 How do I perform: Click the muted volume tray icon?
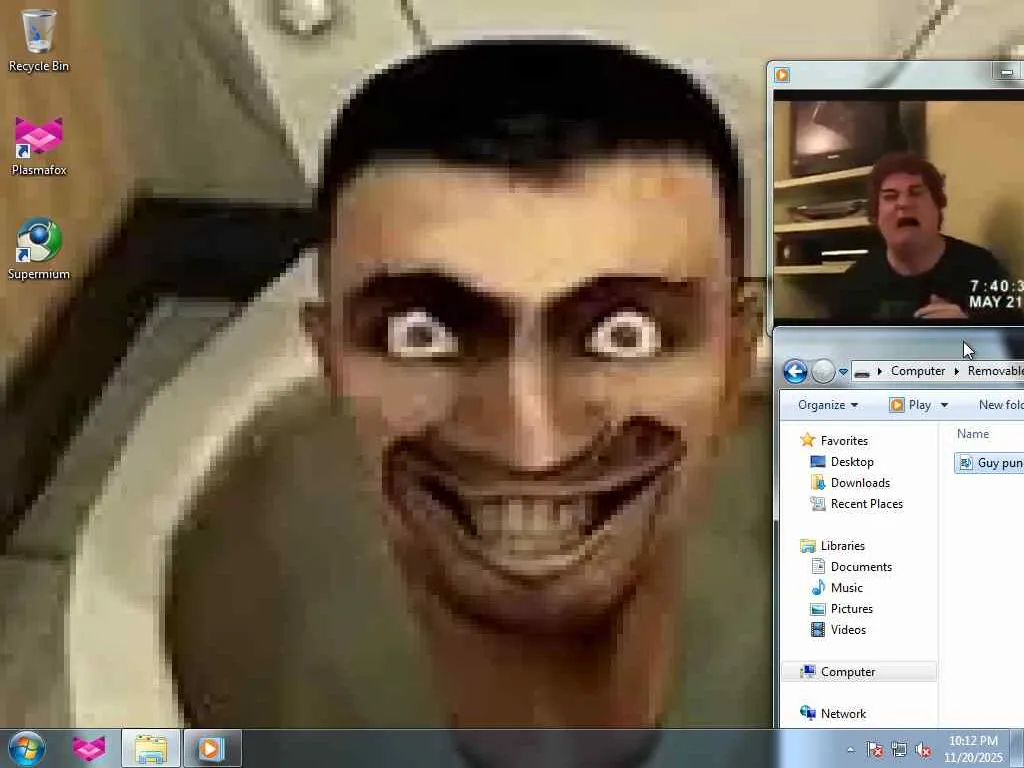point(923,750)
